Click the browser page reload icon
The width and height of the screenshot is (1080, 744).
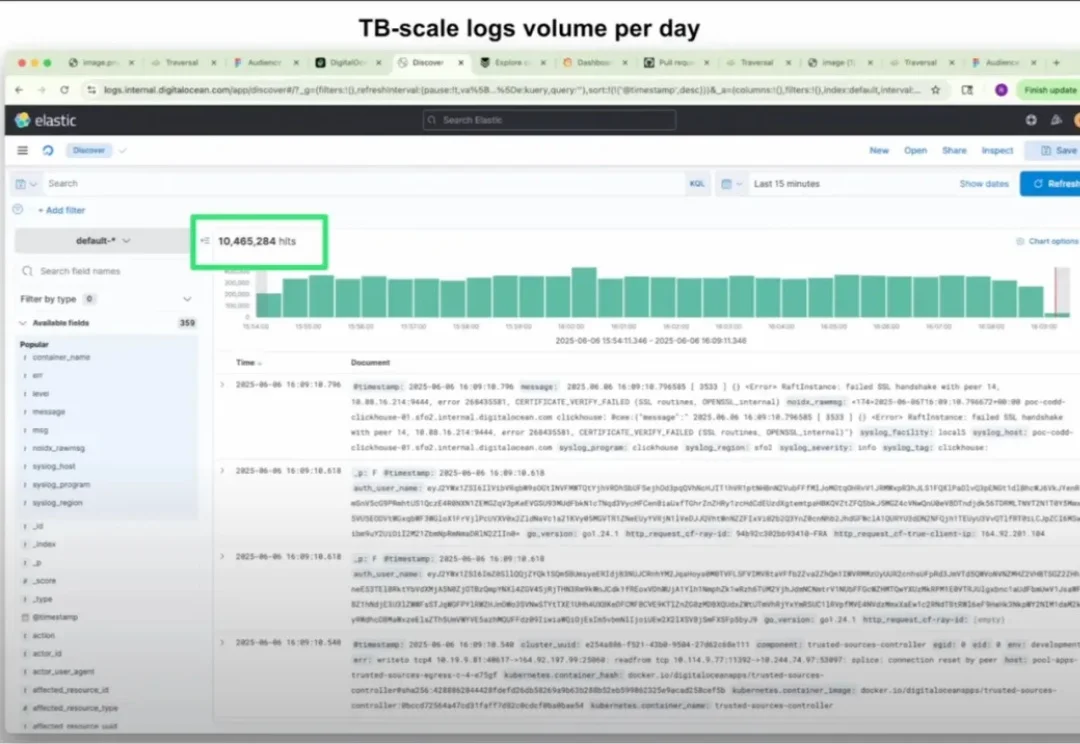point(66,90)
